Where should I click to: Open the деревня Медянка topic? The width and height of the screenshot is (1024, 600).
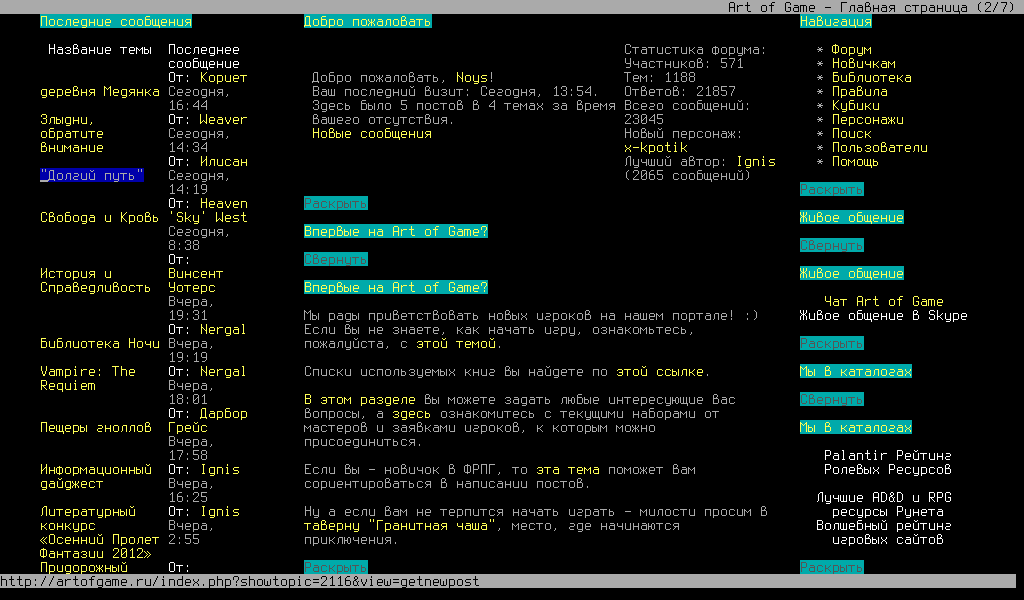click(x=99, y=91)
